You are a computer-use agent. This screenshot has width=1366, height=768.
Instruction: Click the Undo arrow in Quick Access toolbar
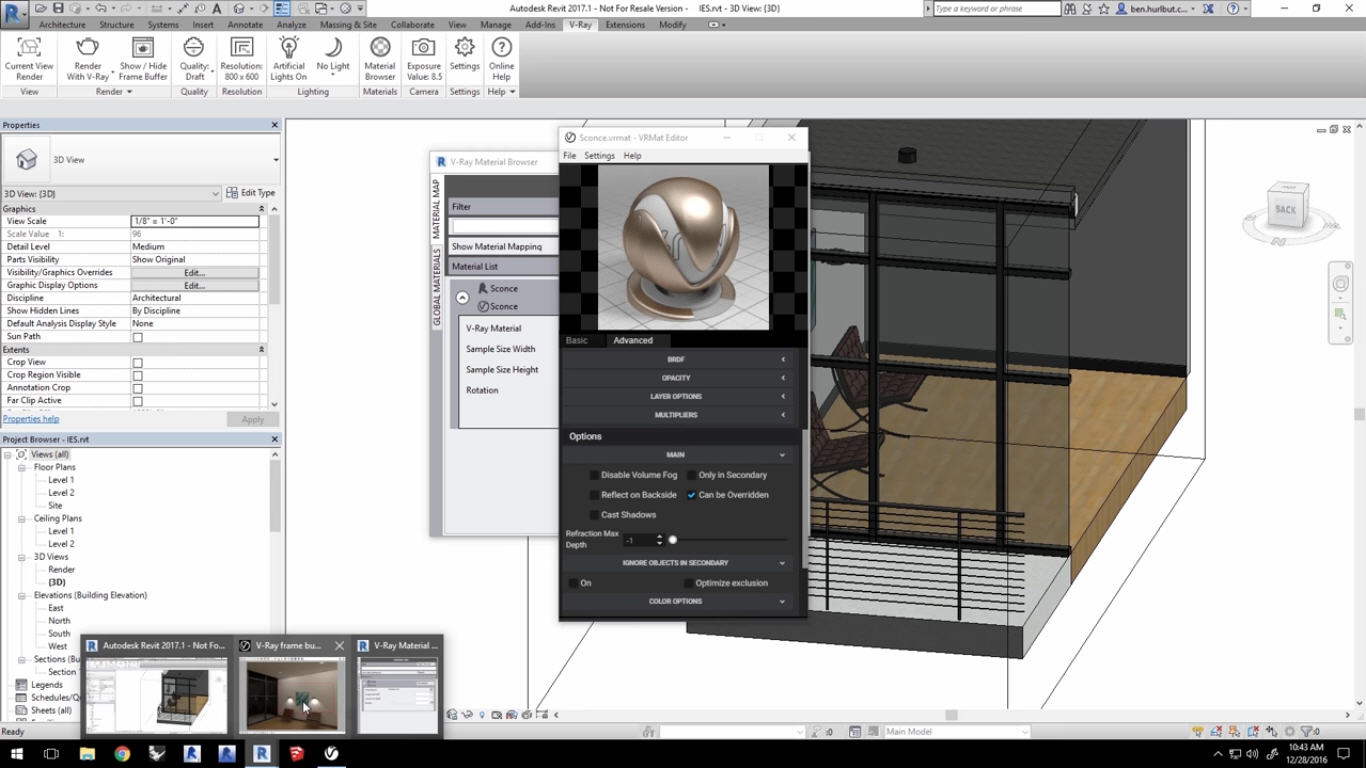pos(102,8)
